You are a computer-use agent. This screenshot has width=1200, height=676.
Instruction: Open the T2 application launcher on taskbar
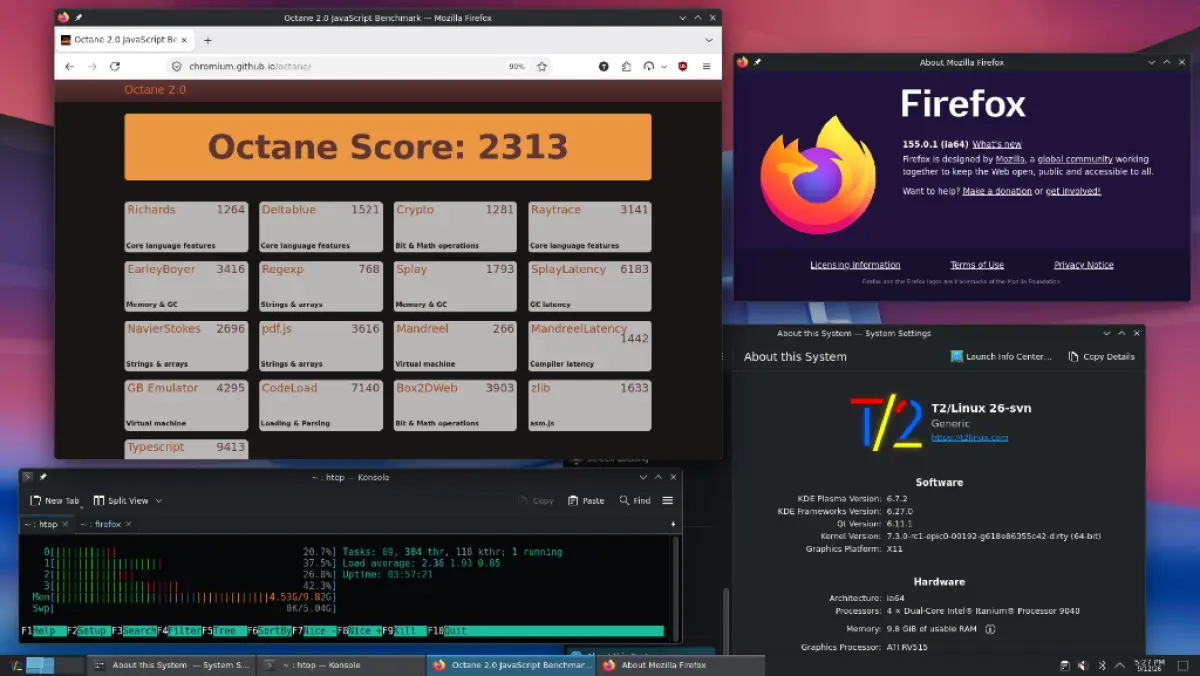click(16, 665)
